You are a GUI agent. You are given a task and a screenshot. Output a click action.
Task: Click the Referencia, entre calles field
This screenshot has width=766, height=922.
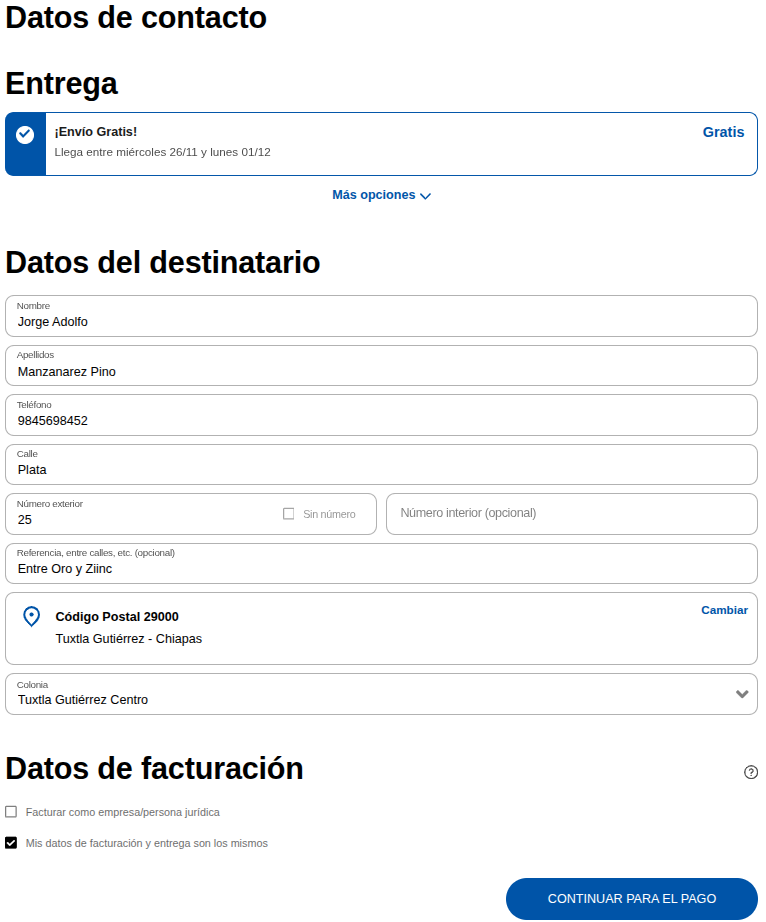coord(381,564)
